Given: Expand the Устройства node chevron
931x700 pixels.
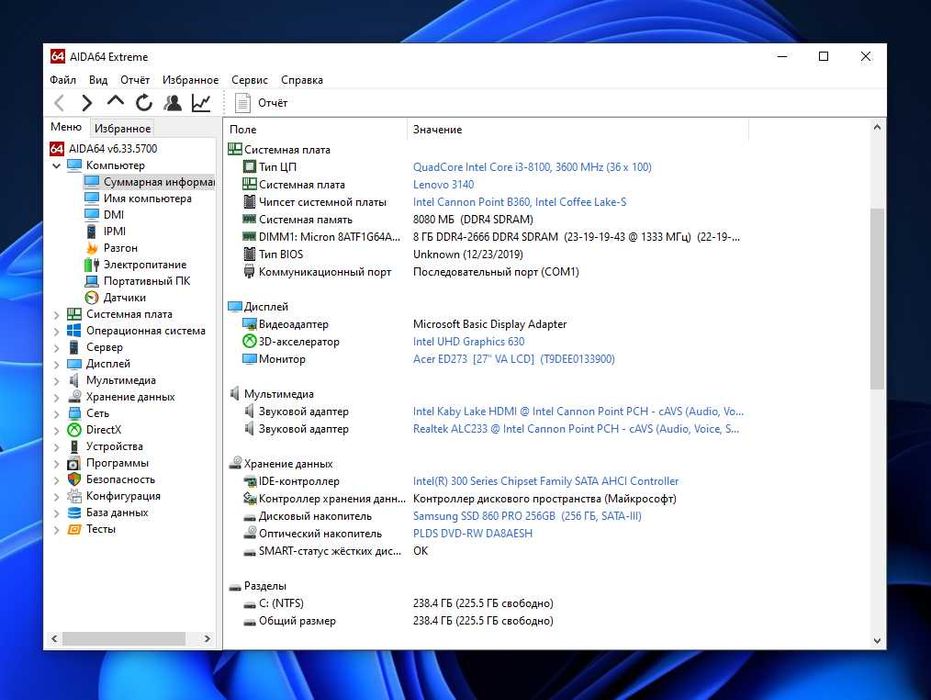Looking at the screenshot, I should pos(56,447).
